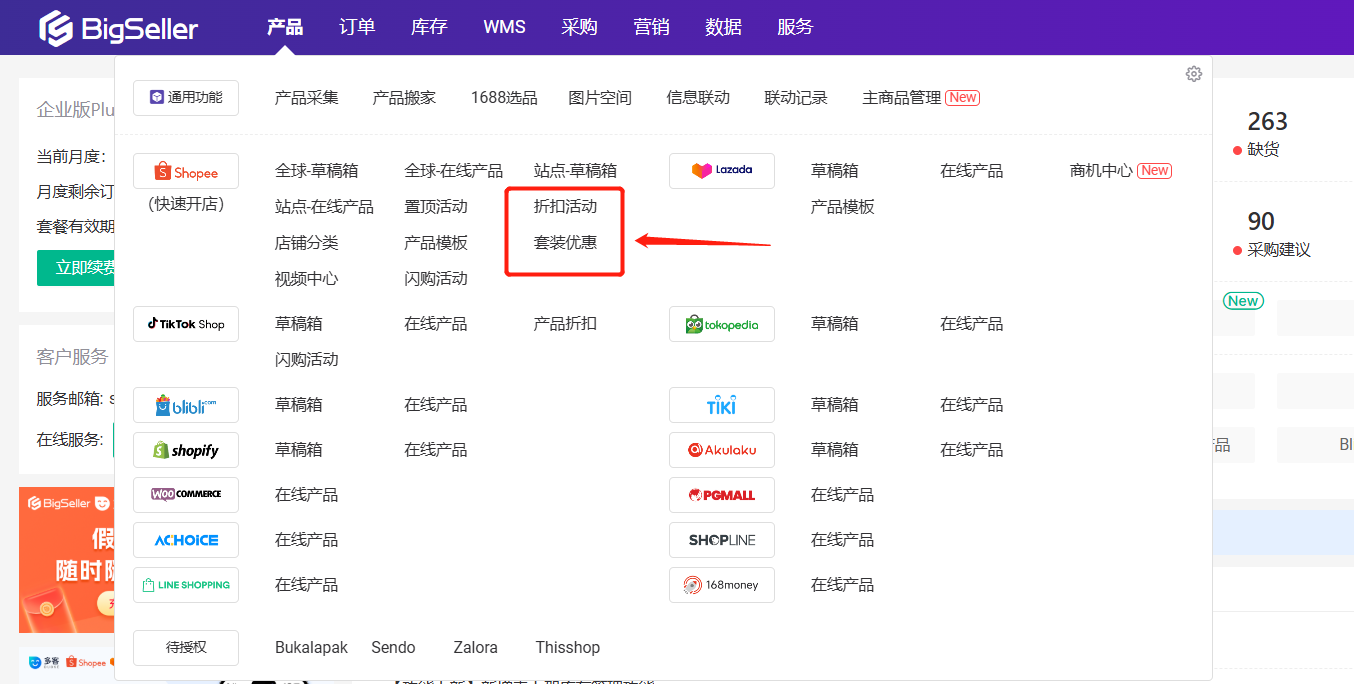The image size is (1354, 684).
Task: Click the WooCommerce platform logo
Action: (186, 495)
